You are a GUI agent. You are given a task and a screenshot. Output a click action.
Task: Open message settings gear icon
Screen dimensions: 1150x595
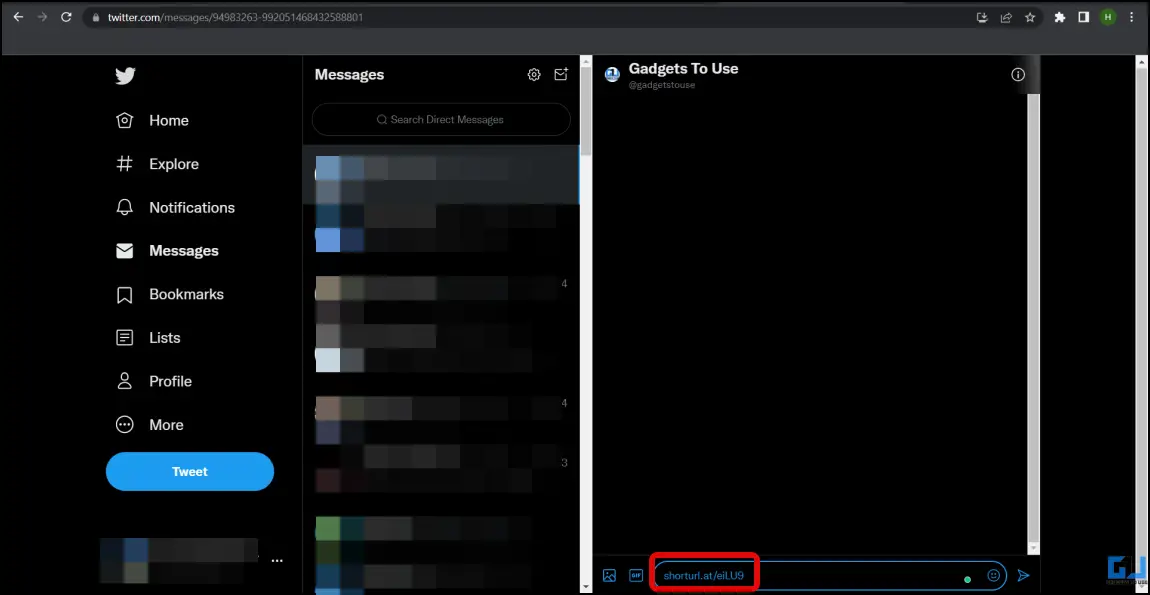click(534, 75)
